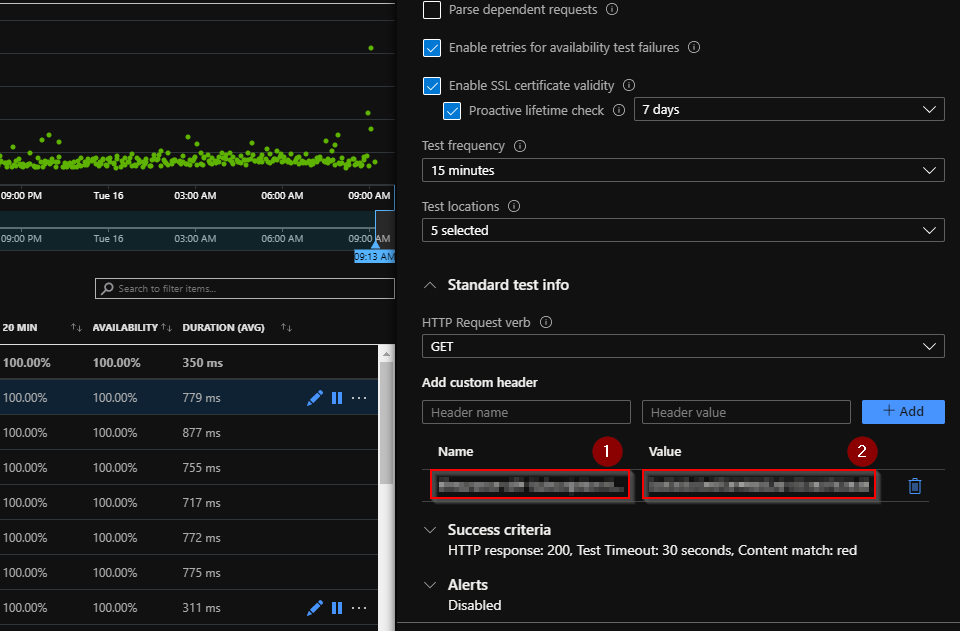This screenshot has height=631, width=960.
Task: Pause the 311 ms availability test
Action: point(337,607)
